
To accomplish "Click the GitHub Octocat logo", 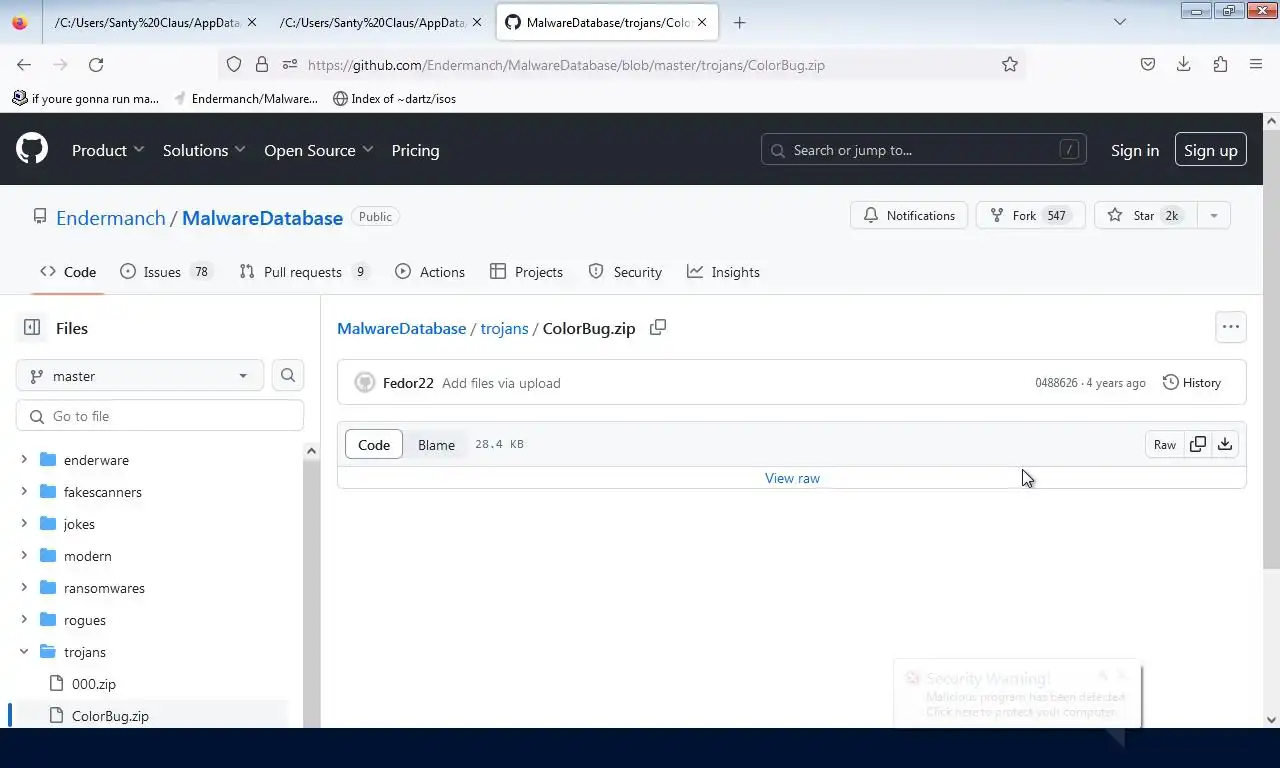I will [32, 150].
